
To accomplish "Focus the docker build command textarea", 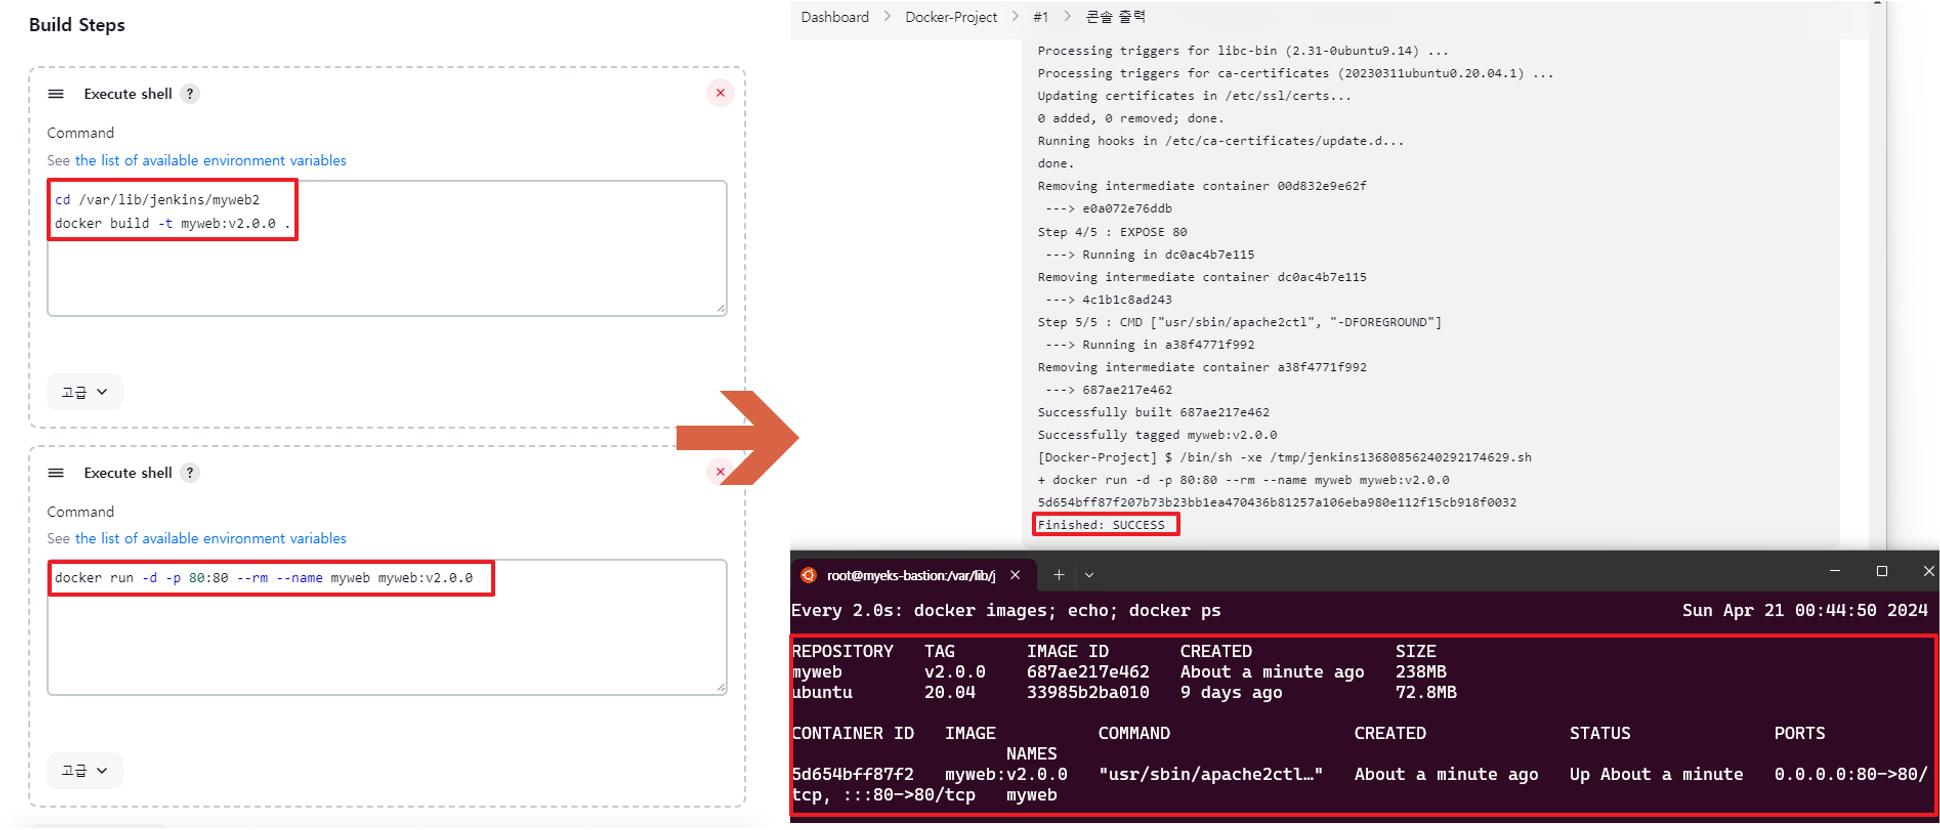I will coord(387,248).
